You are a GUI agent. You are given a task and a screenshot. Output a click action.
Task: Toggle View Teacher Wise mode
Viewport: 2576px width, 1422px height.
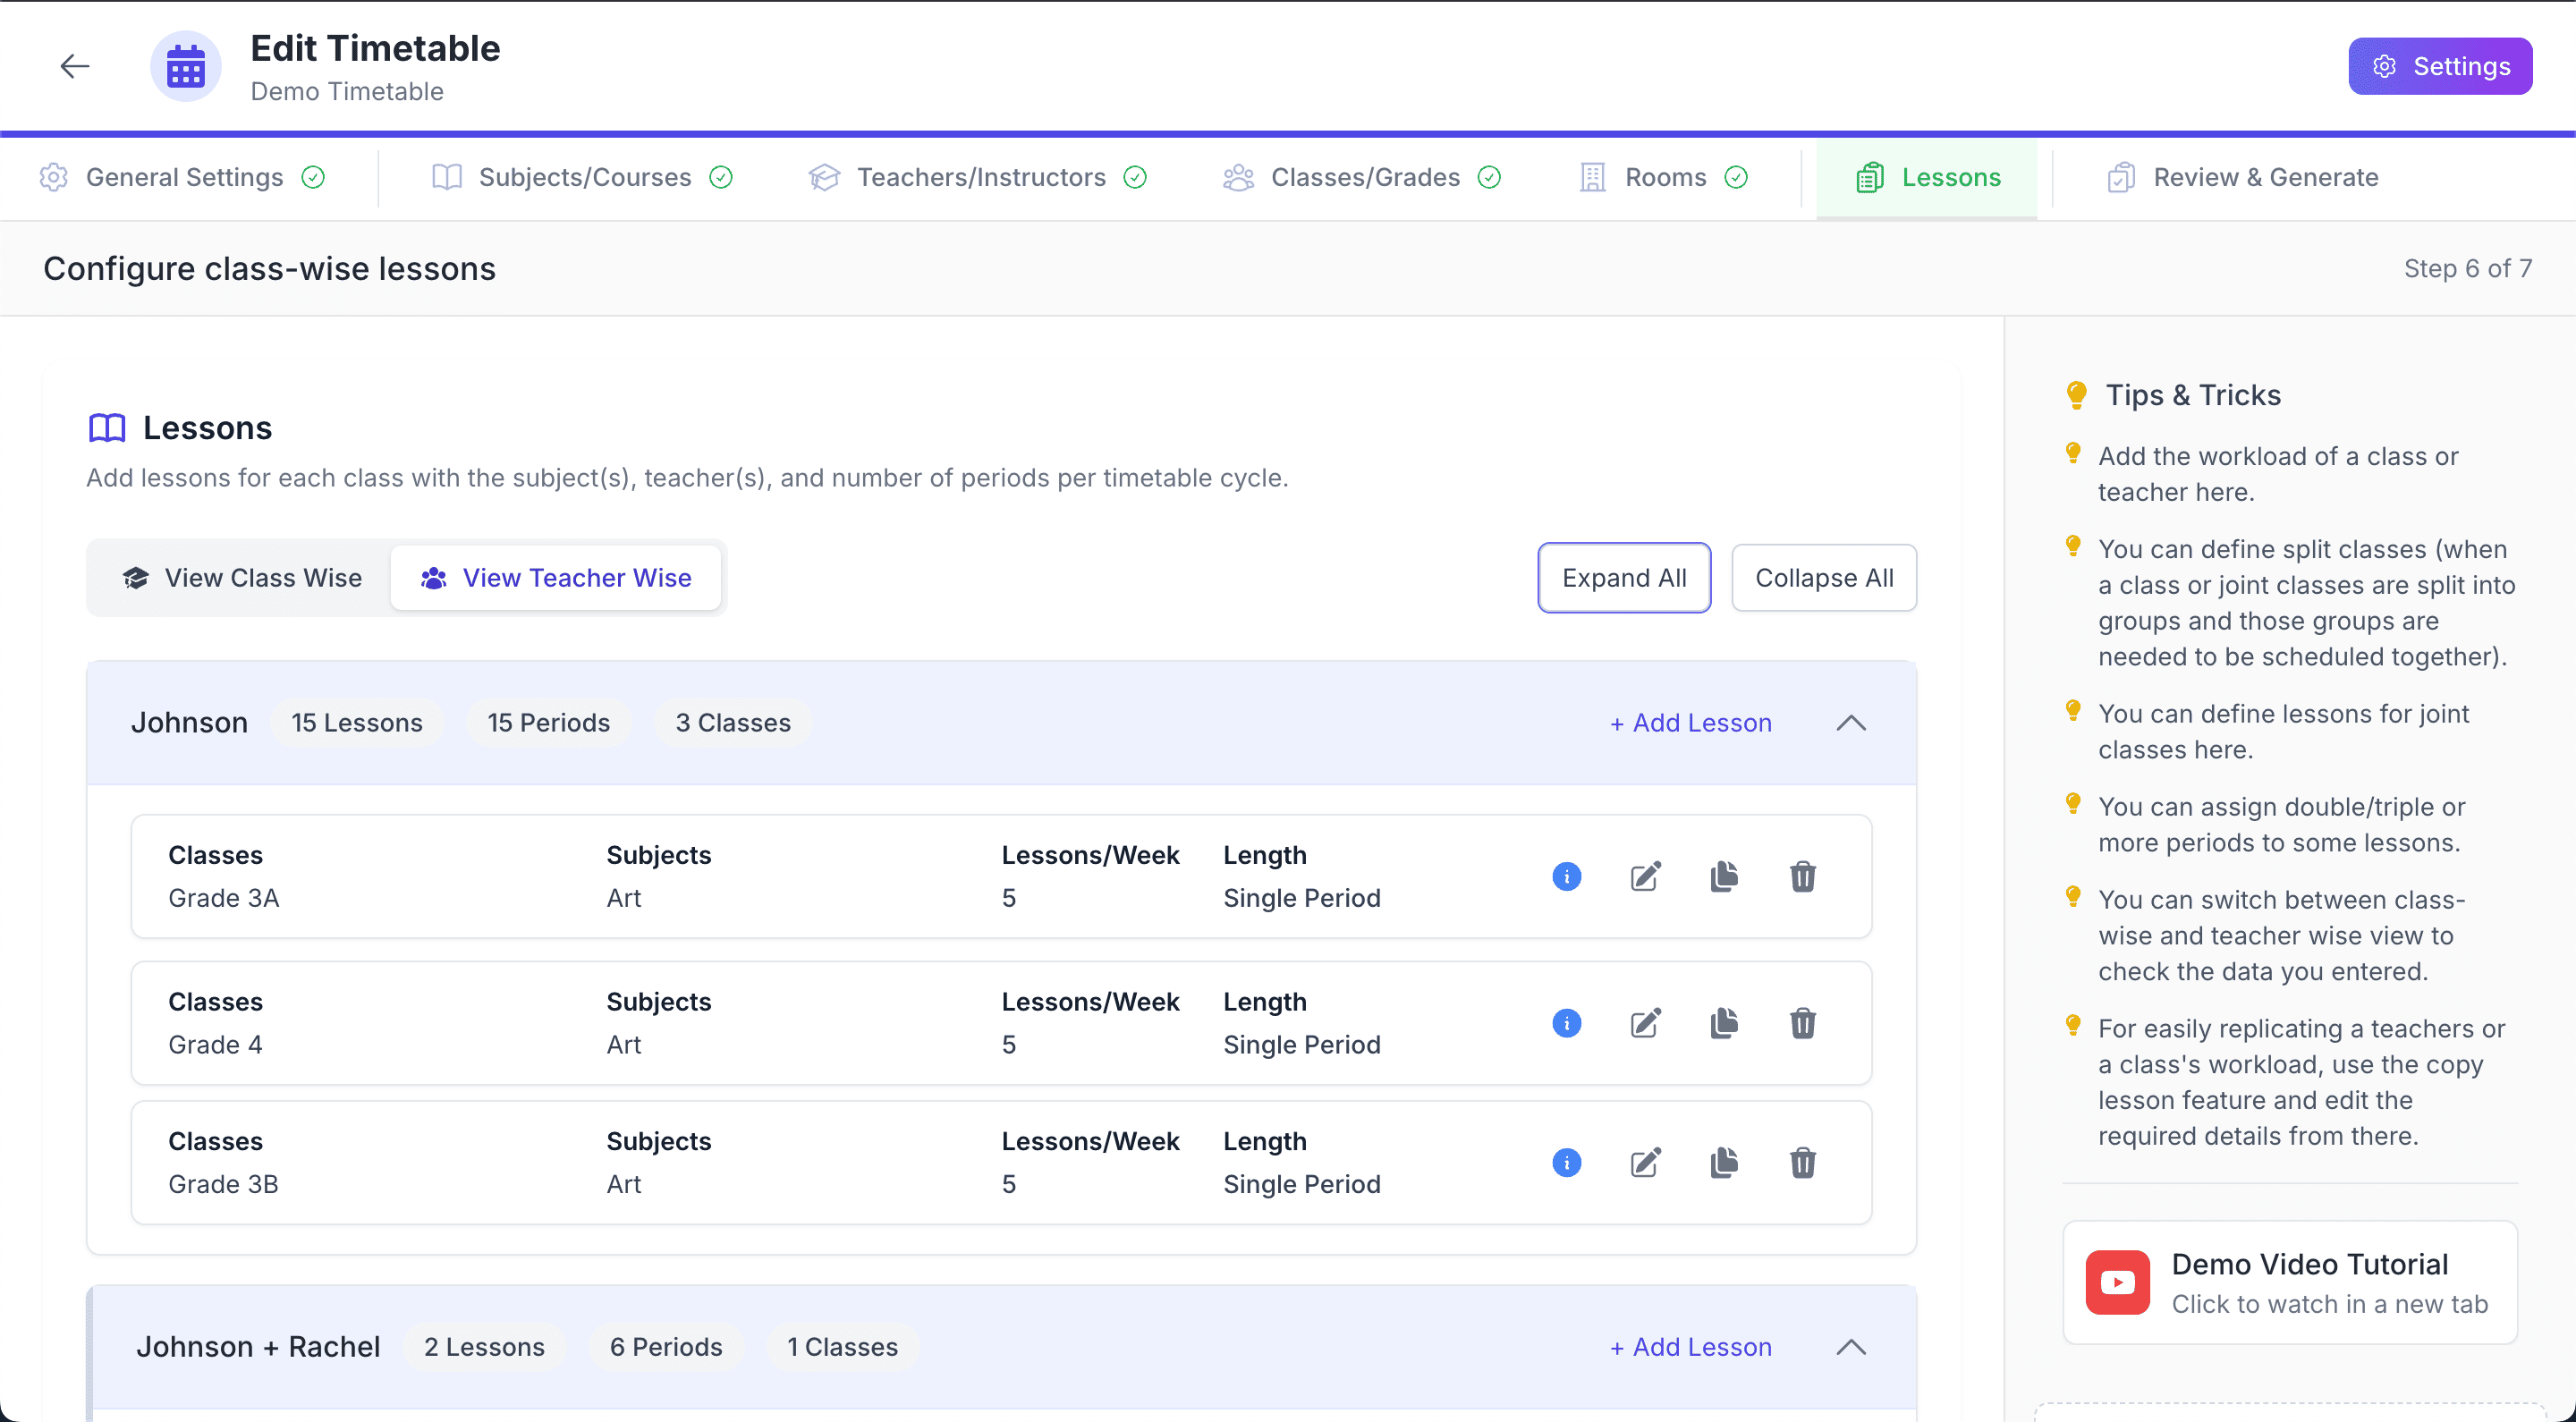tap(556, 578)
